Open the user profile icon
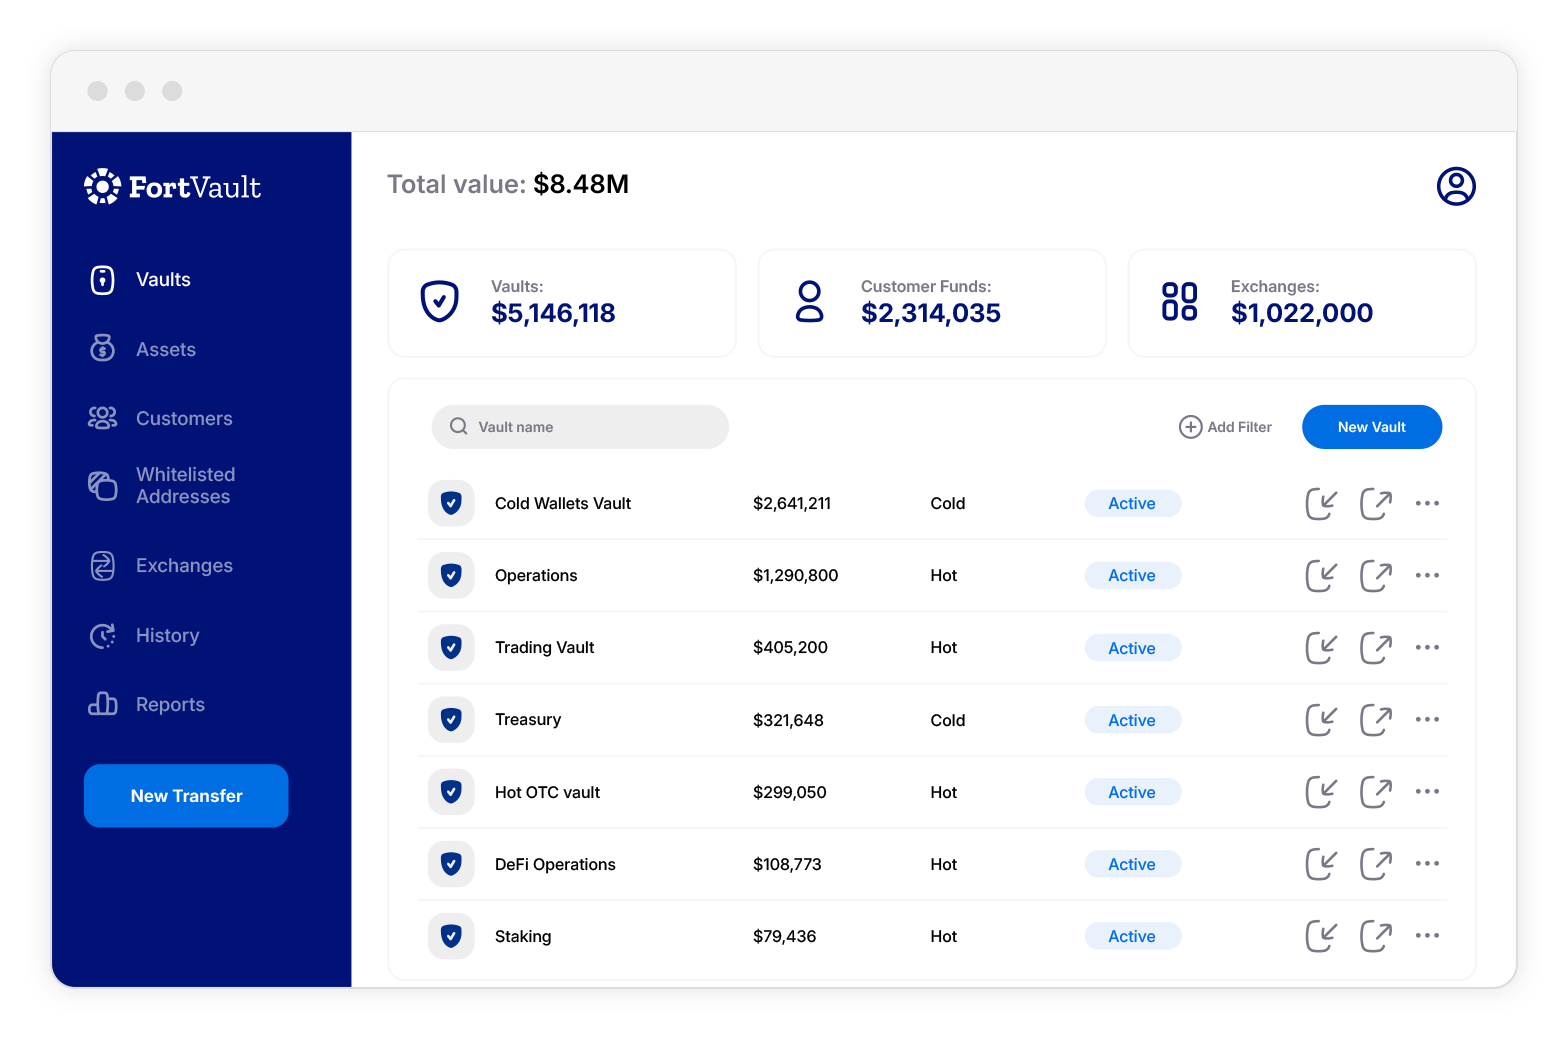This screenshot has height=1040, width=1568. click(x=1456, y=186)
